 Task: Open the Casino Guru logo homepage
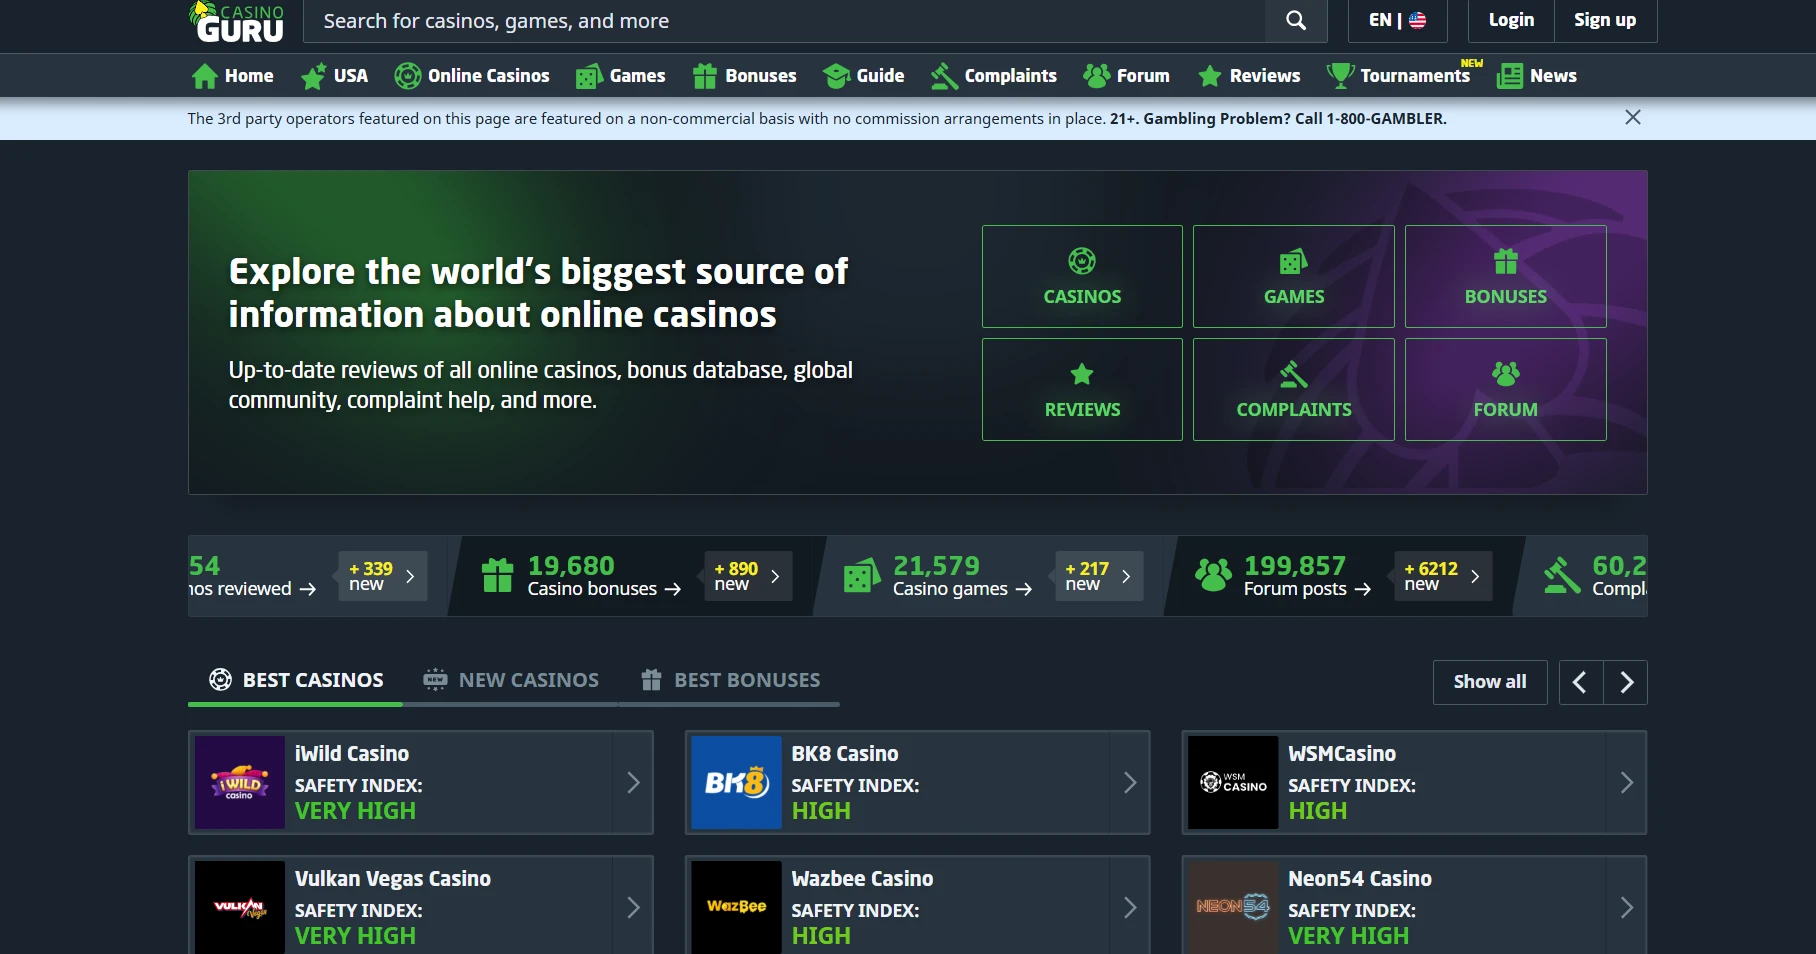(237, 22)
